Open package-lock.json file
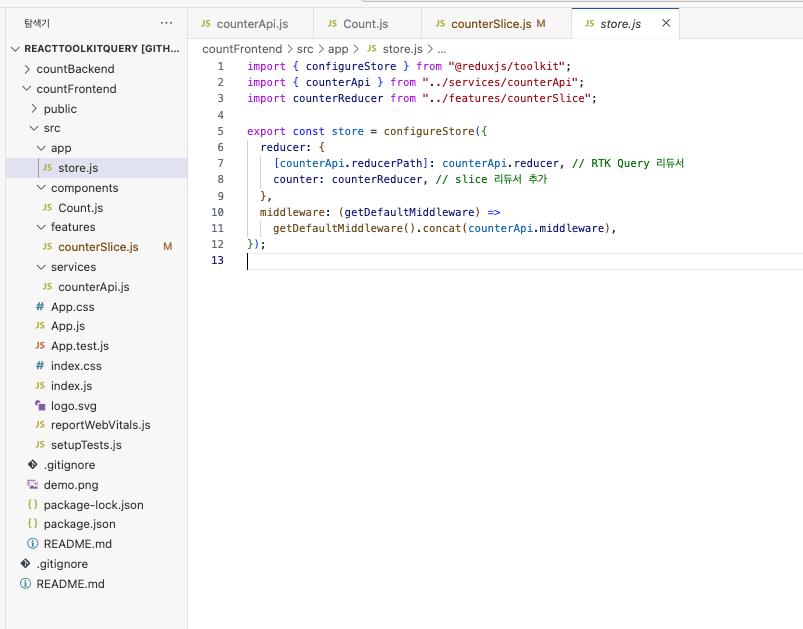This screenshot has height=629, width=803. [x=96, y=505]
